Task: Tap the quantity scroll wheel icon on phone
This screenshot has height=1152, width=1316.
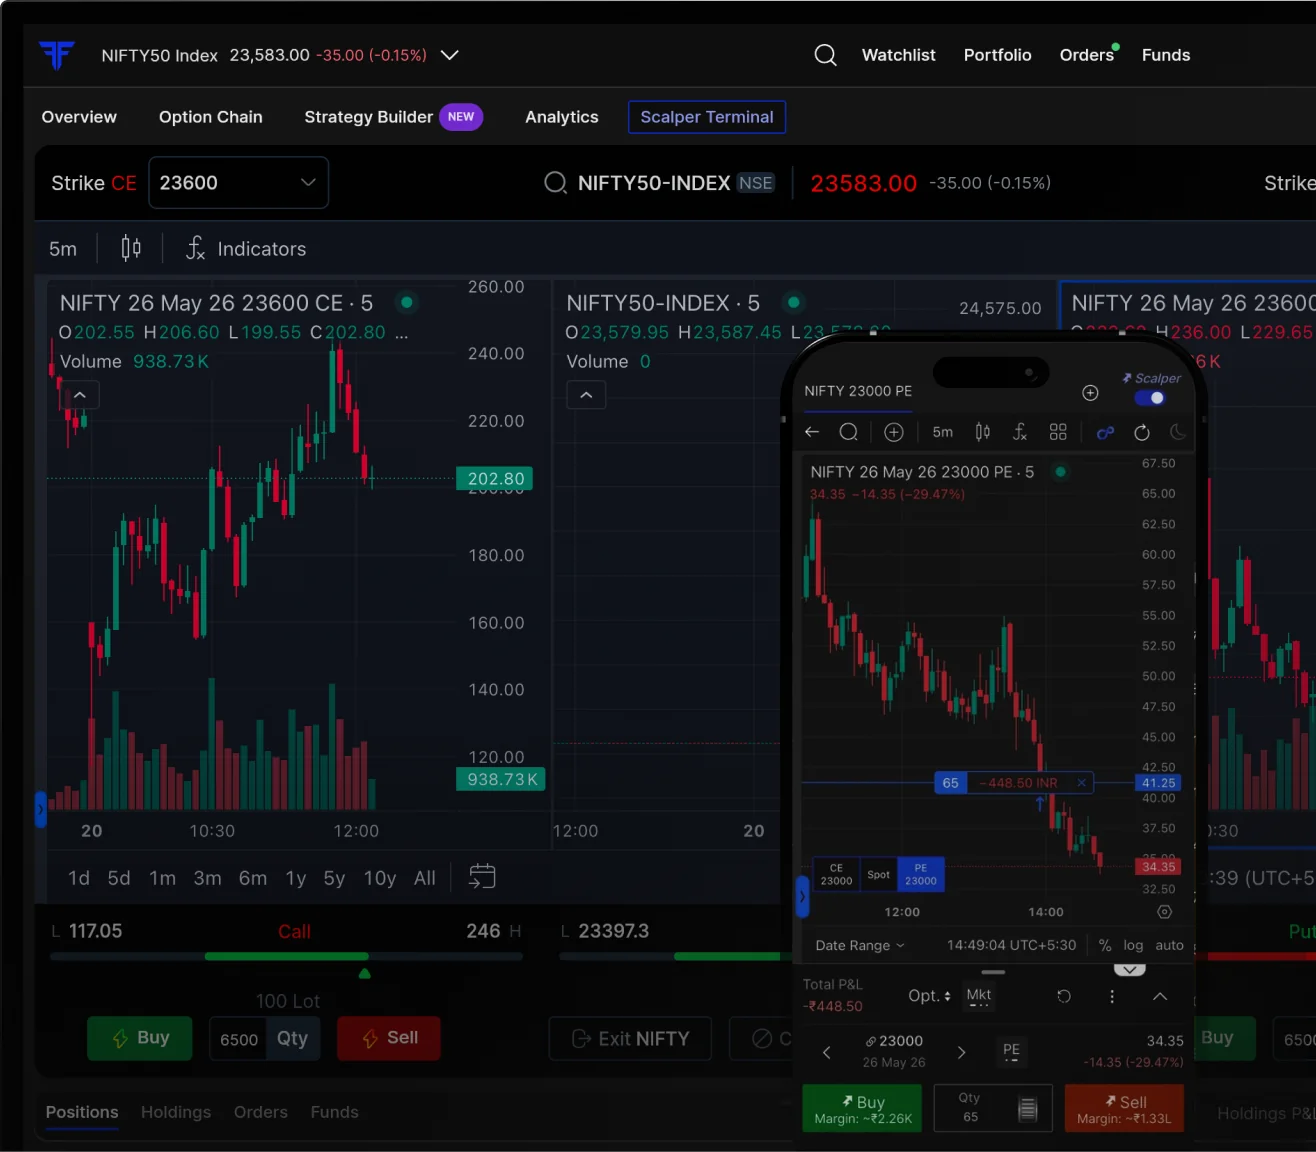Action: pyautogui.click(x=1027, y=1108)
